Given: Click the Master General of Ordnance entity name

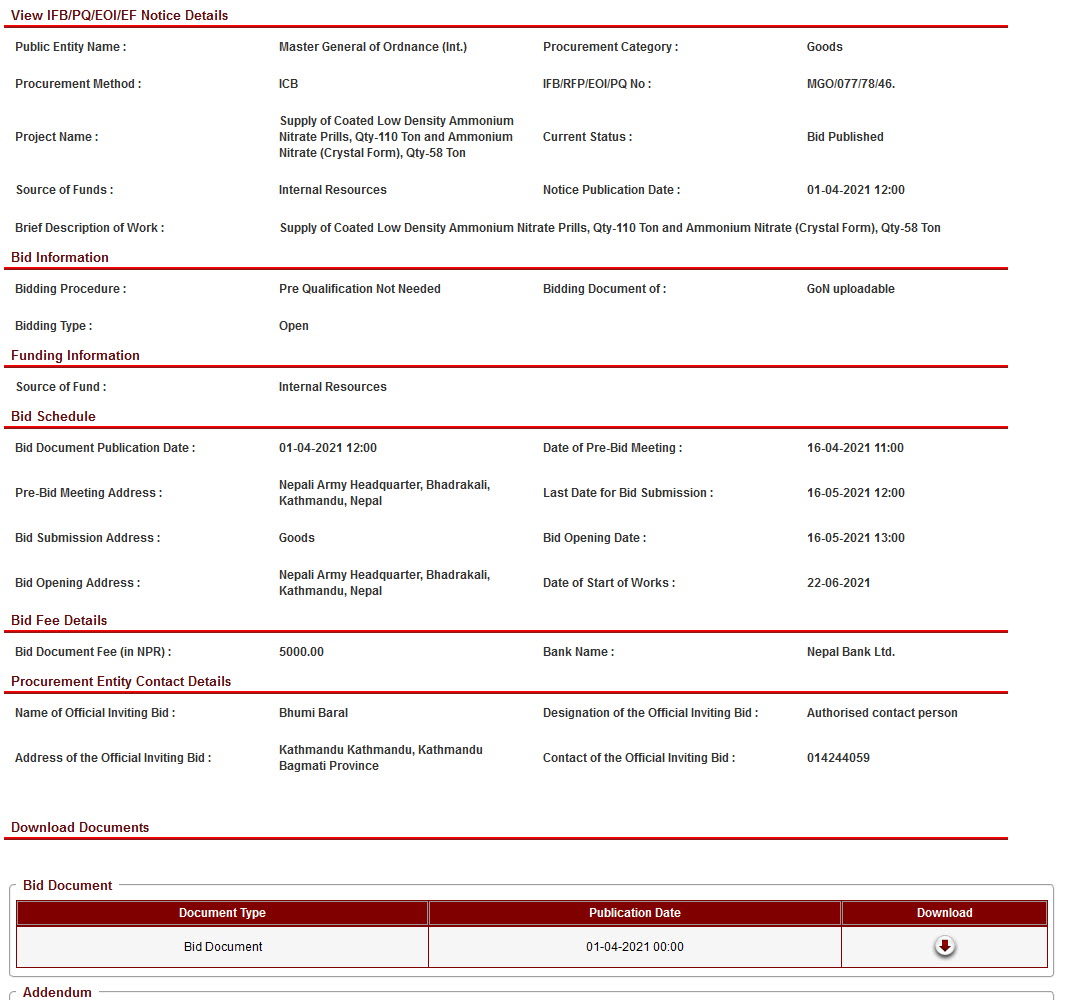Looking at the screenshot, I should click(x=372, y=47).
